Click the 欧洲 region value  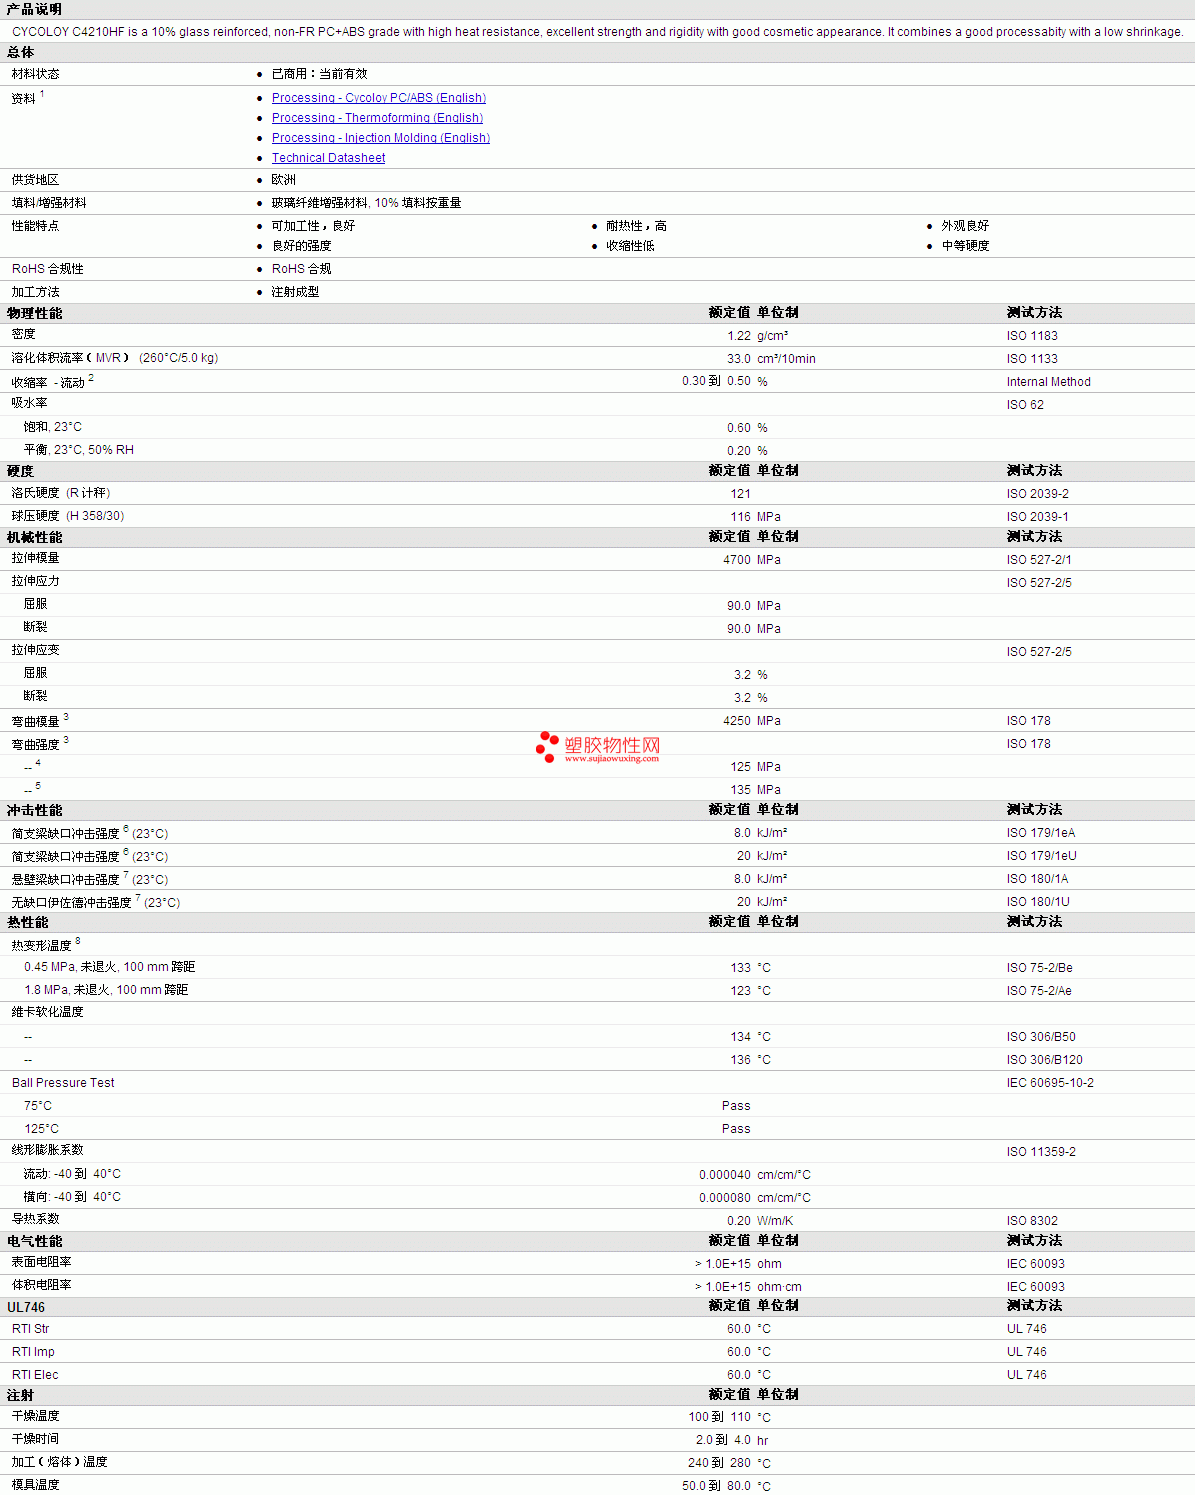pyautogui.click(x=283, y=180)
